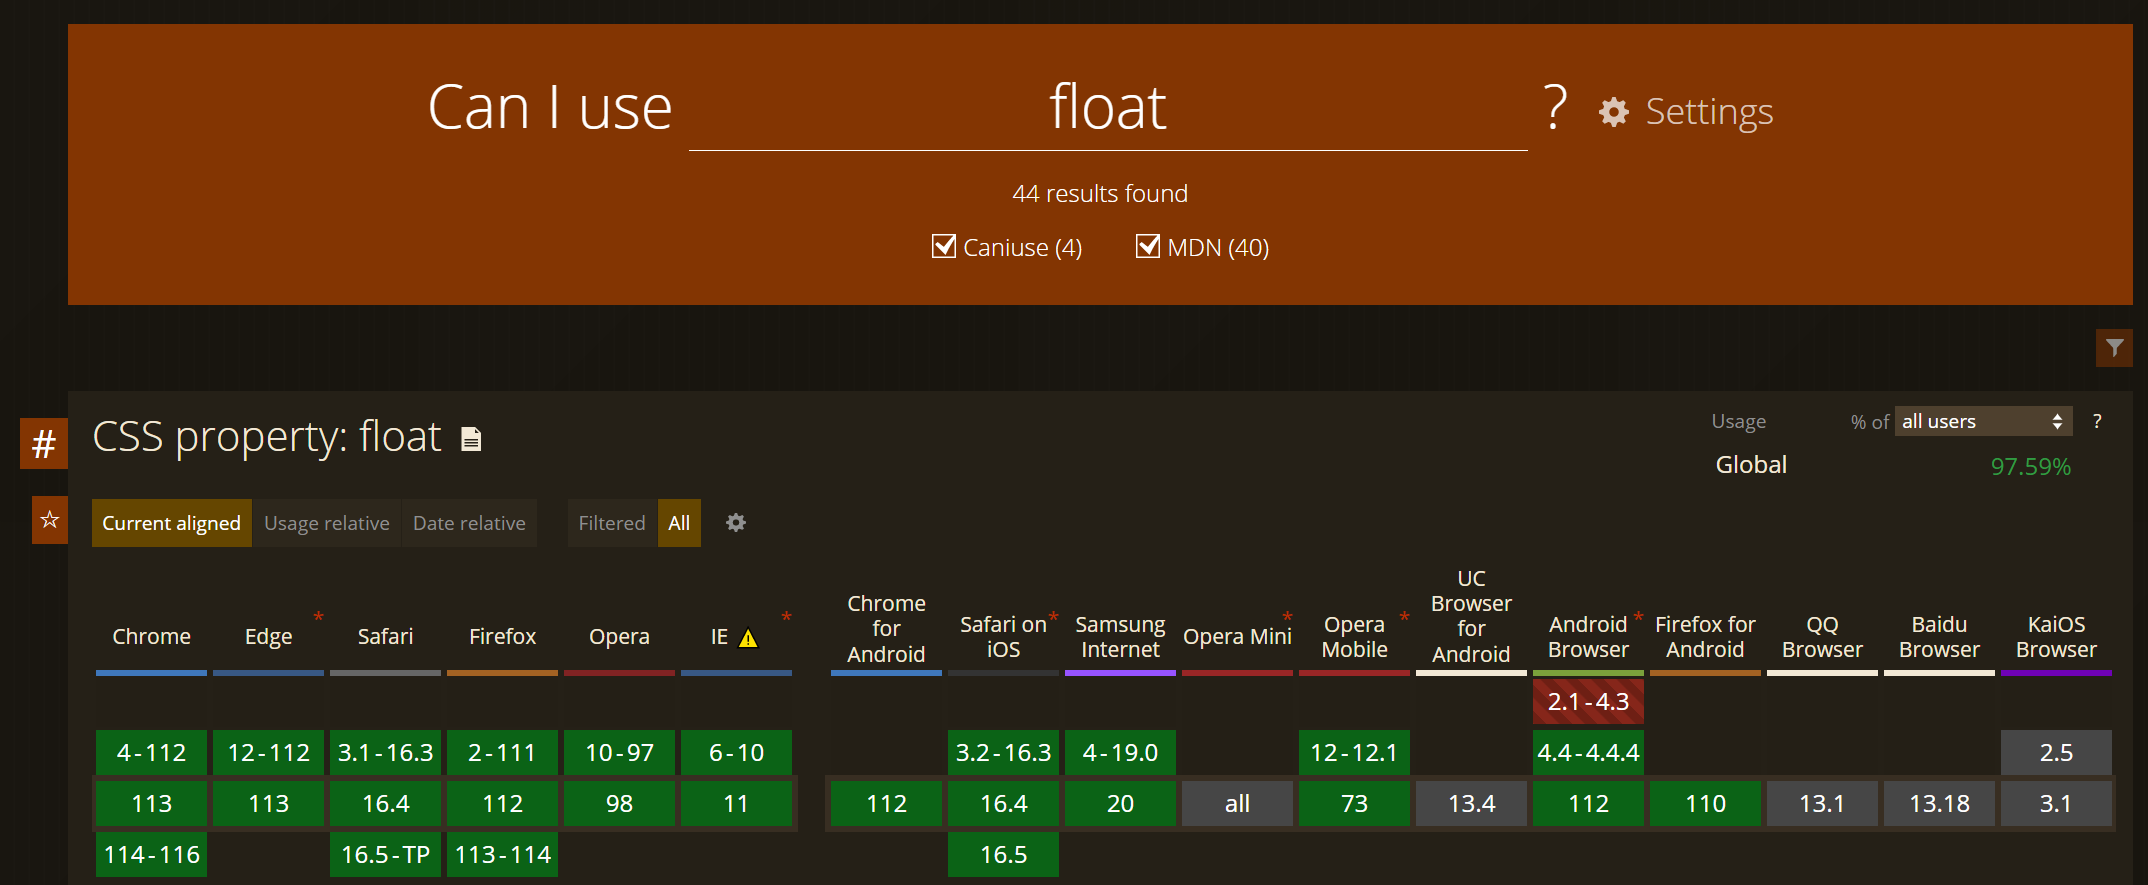
Task: Click the usage help question mark
Action: click(x=2097, y=421)
